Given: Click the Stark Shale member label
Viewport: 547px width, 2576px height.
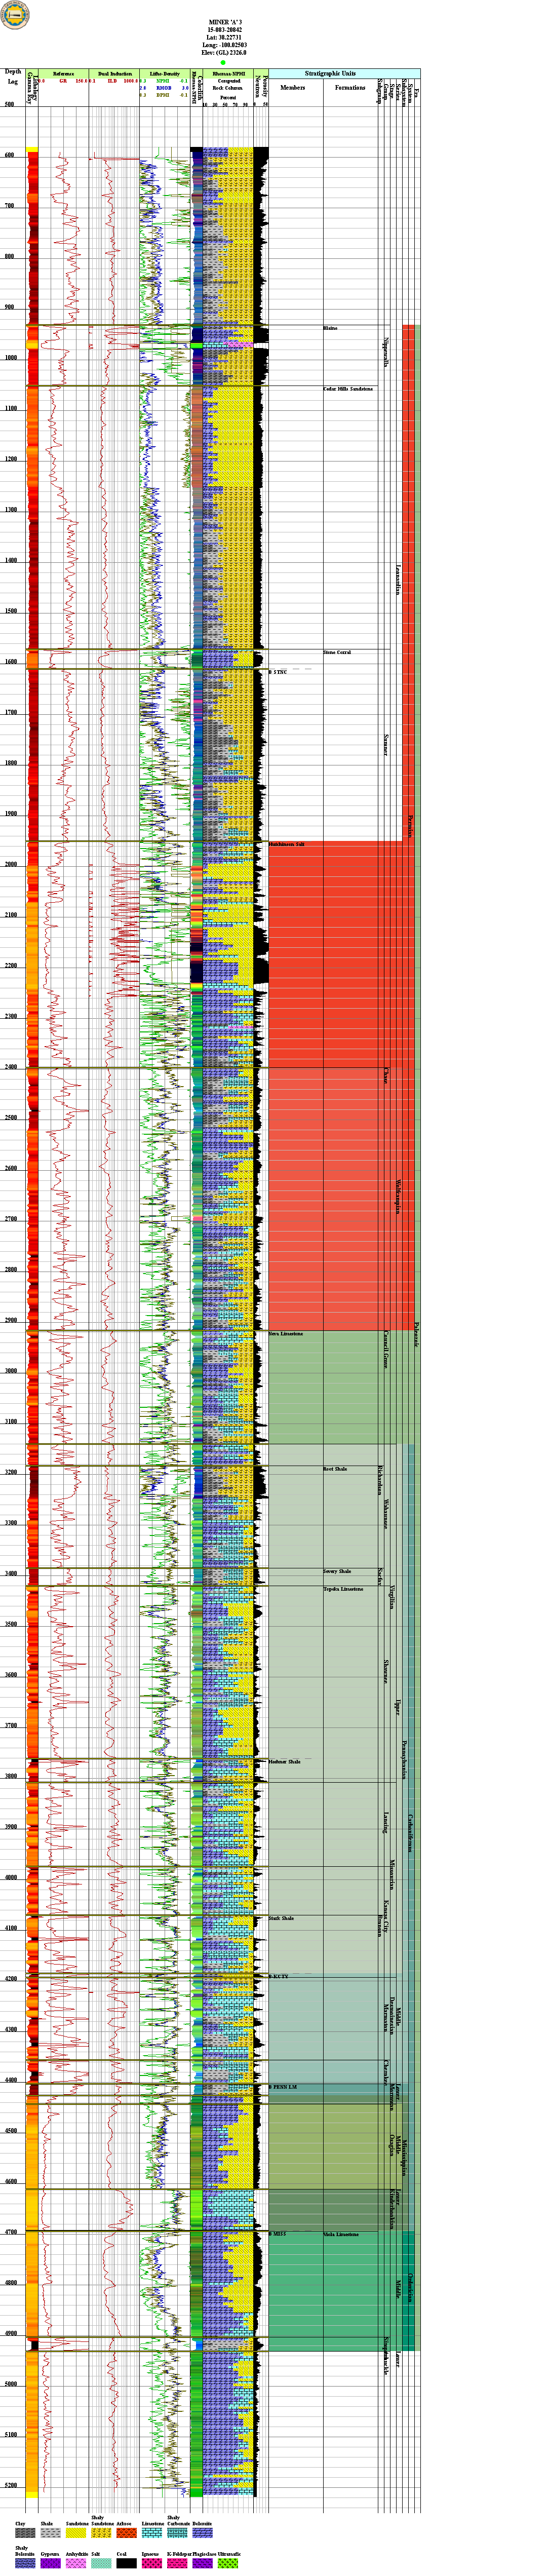Looking at the screenshot, I should coord(281,1918).
